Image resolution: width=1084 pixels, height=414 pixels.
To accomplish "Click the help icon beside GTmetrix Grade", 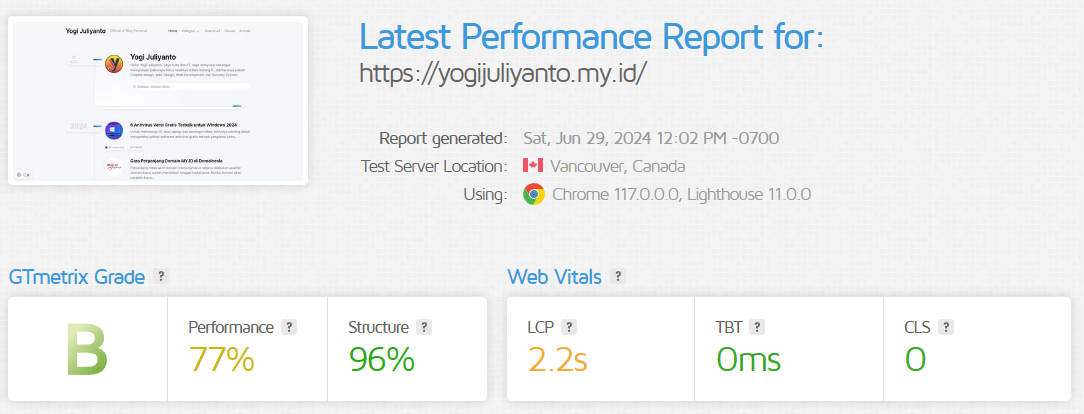I will (x=160, y=276).
